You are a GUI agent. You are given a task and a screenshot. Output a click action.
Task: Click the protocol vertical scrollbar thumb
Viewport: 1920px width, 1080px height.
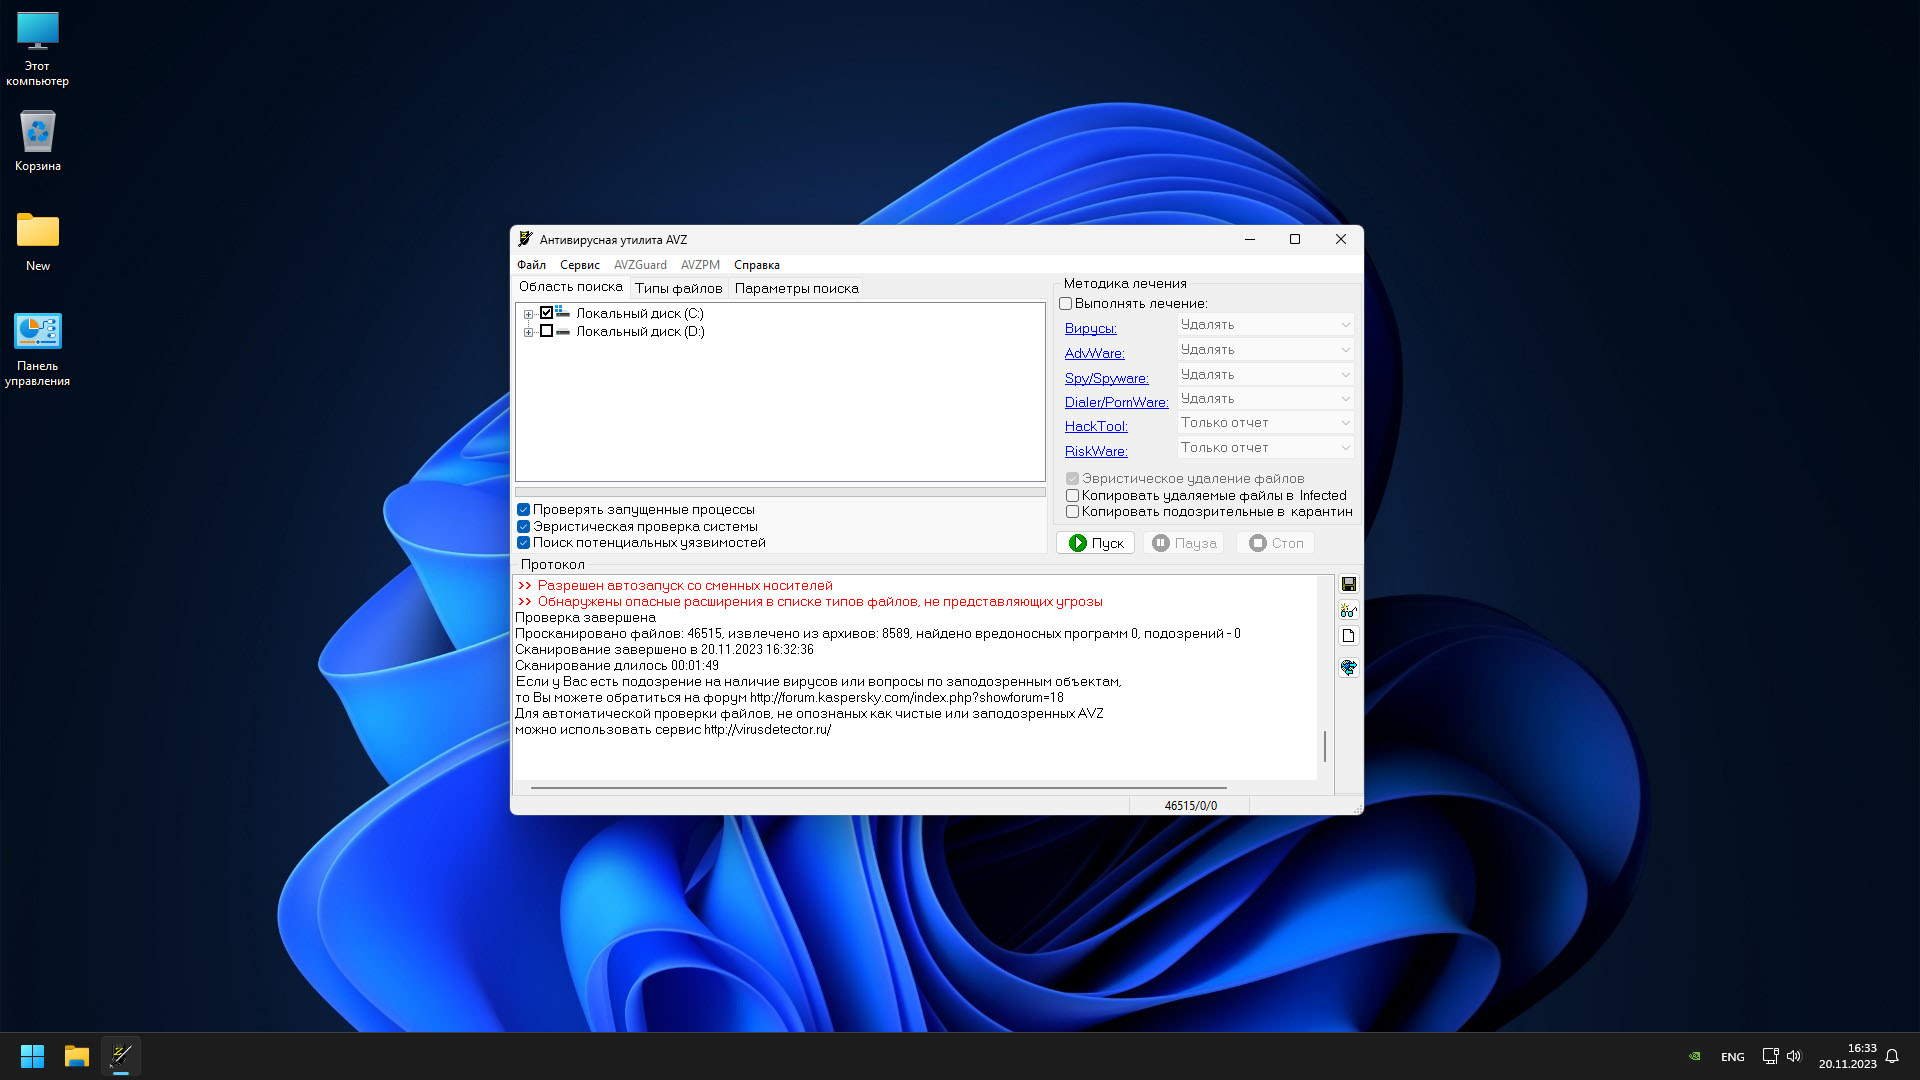coord(1325,746)
